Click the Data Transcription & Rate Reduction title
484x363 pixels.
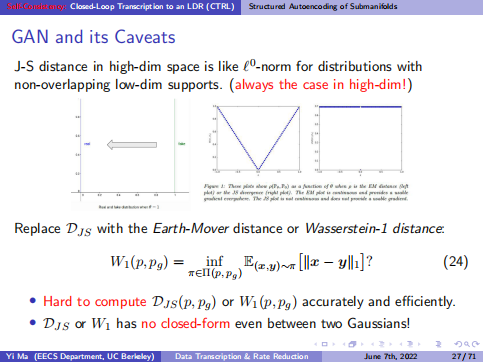pos(242,357)
